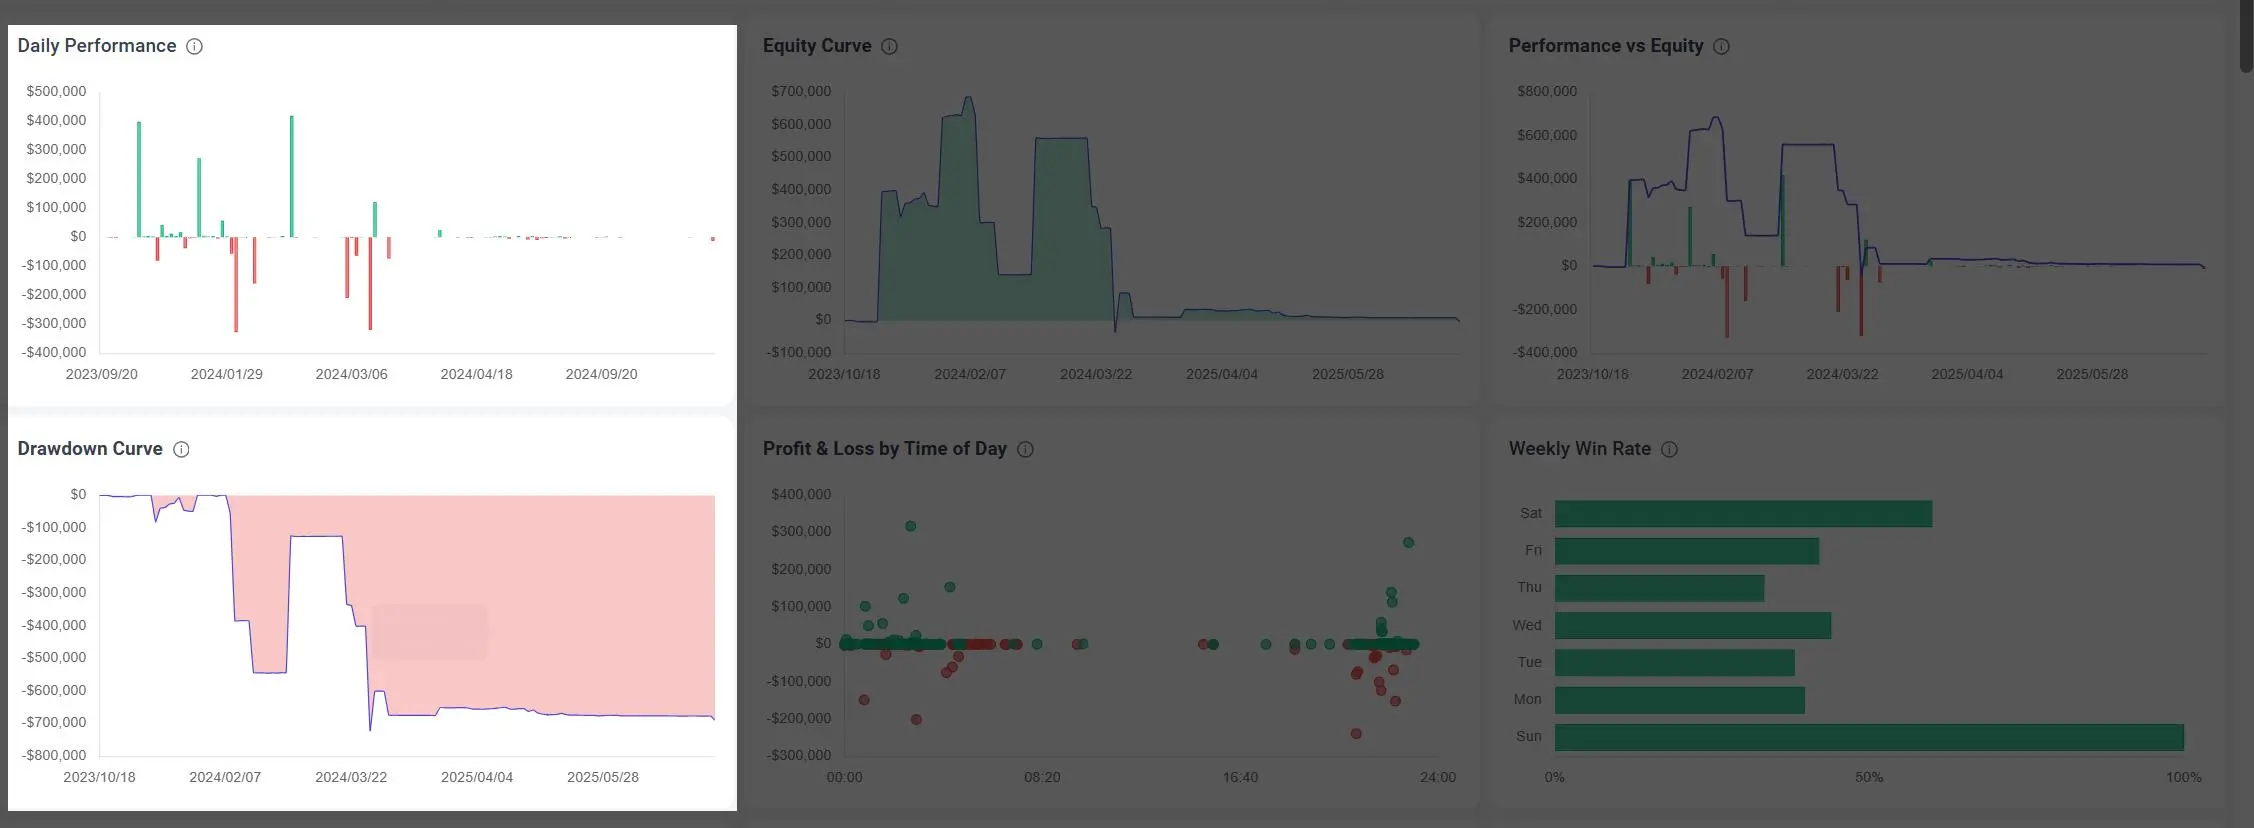Open the Weekly Win Rate info icon

1669,450
